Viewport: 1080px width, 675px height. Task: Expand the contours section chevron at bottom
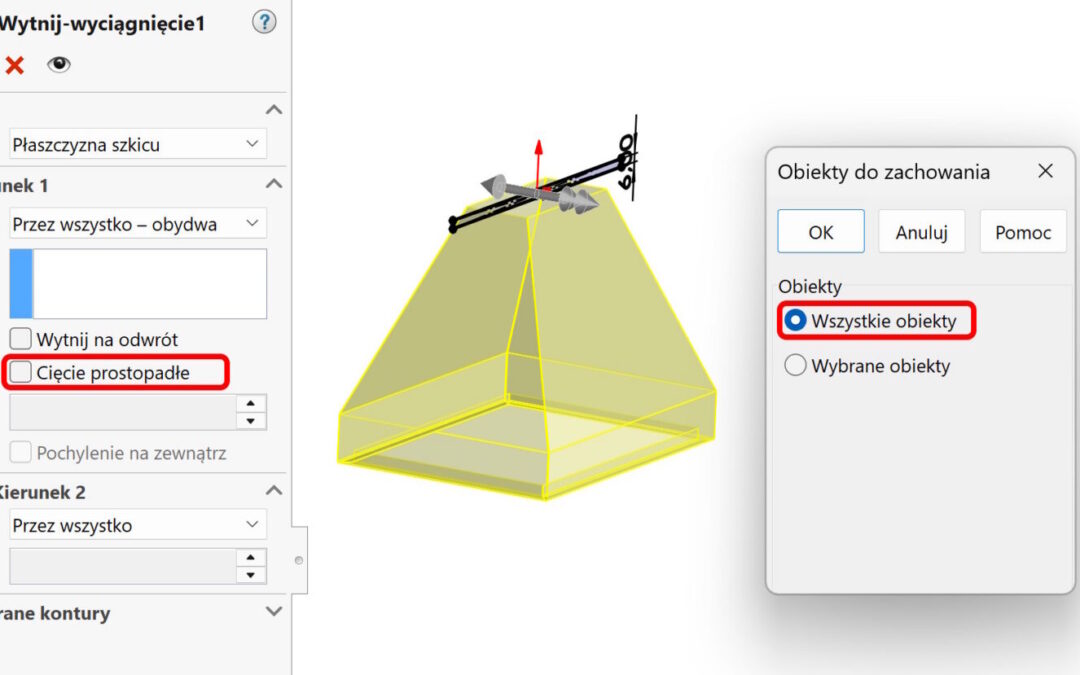pyautogui.click(x=274, y=612)
